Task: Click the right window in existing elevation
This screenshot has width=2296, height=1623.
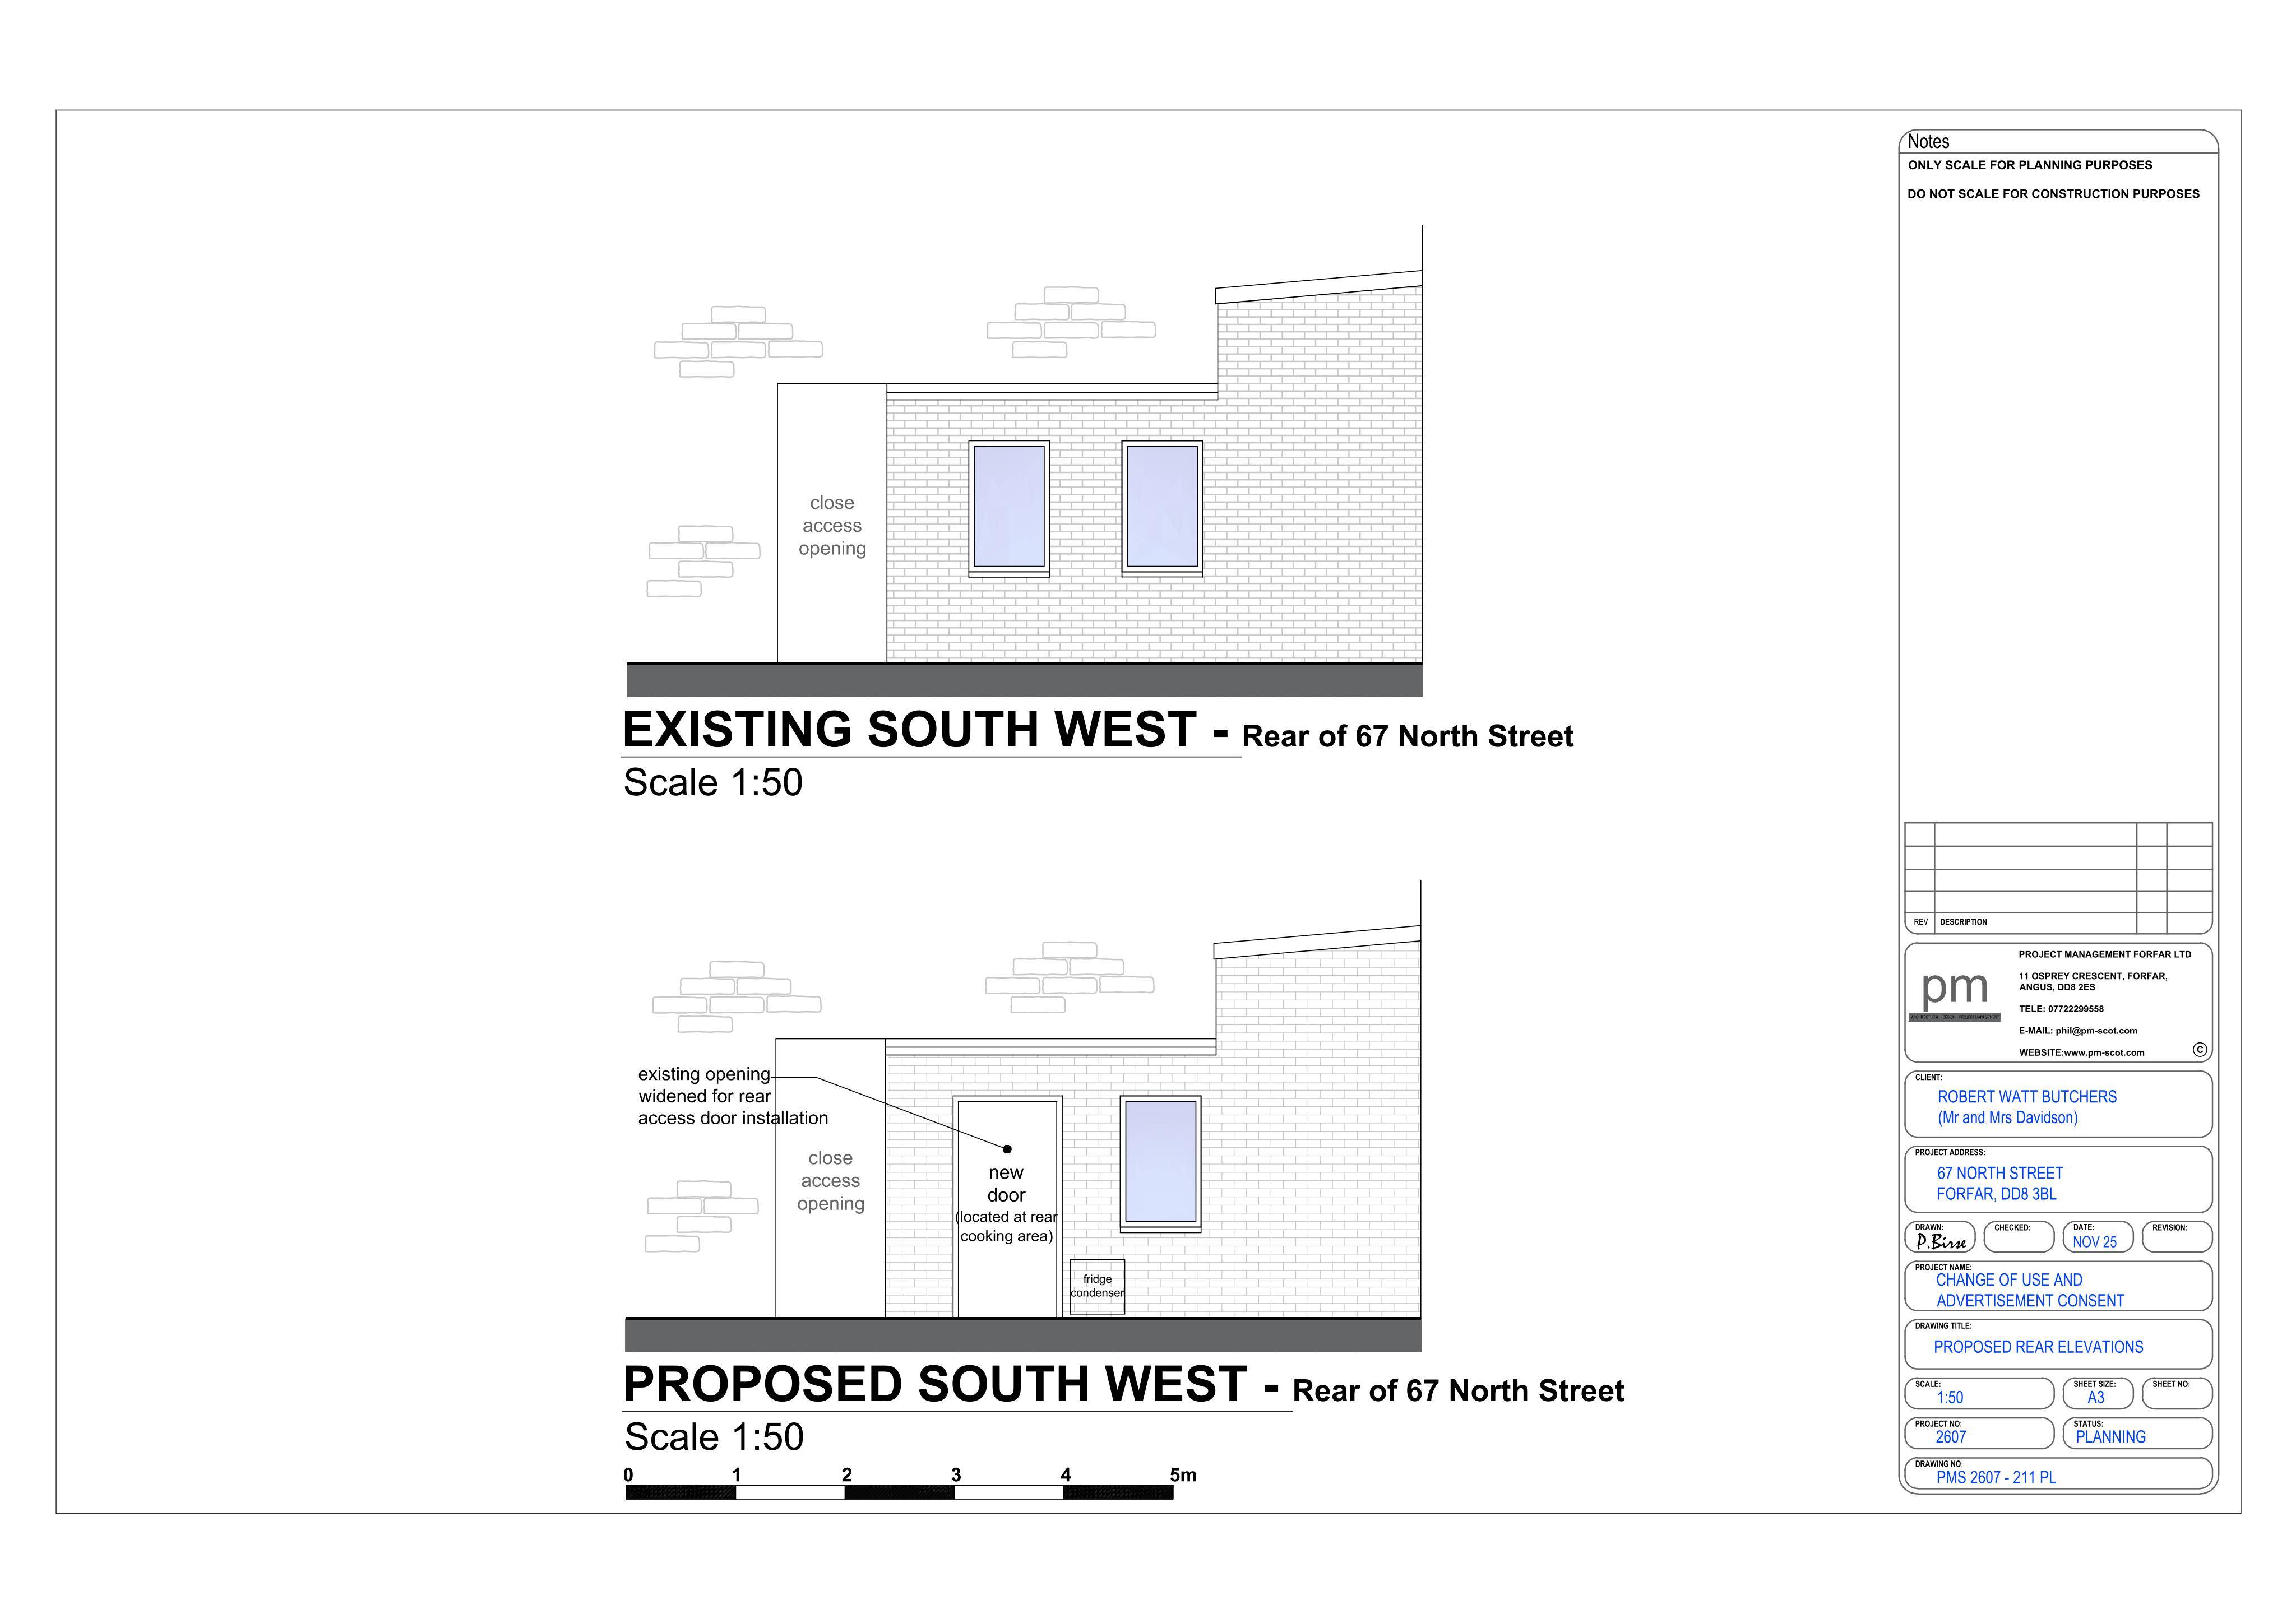Action: [x=1162, y=508]
